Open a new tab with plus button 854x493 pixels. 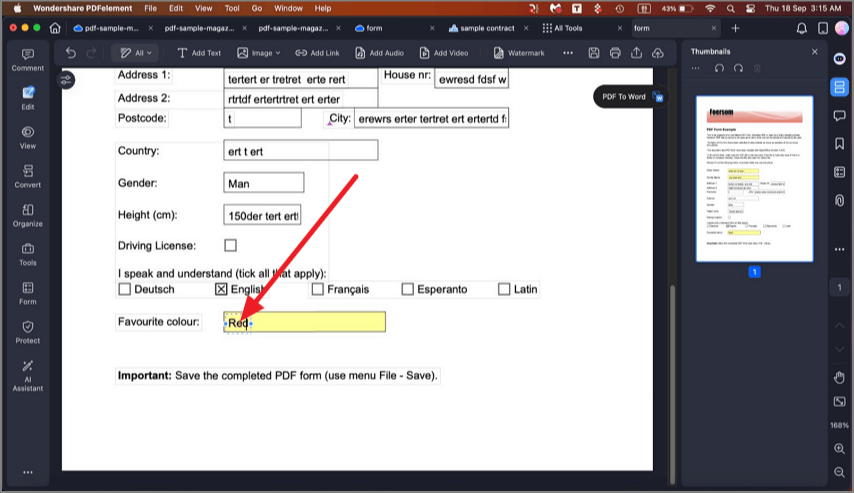tap(735, 28)
